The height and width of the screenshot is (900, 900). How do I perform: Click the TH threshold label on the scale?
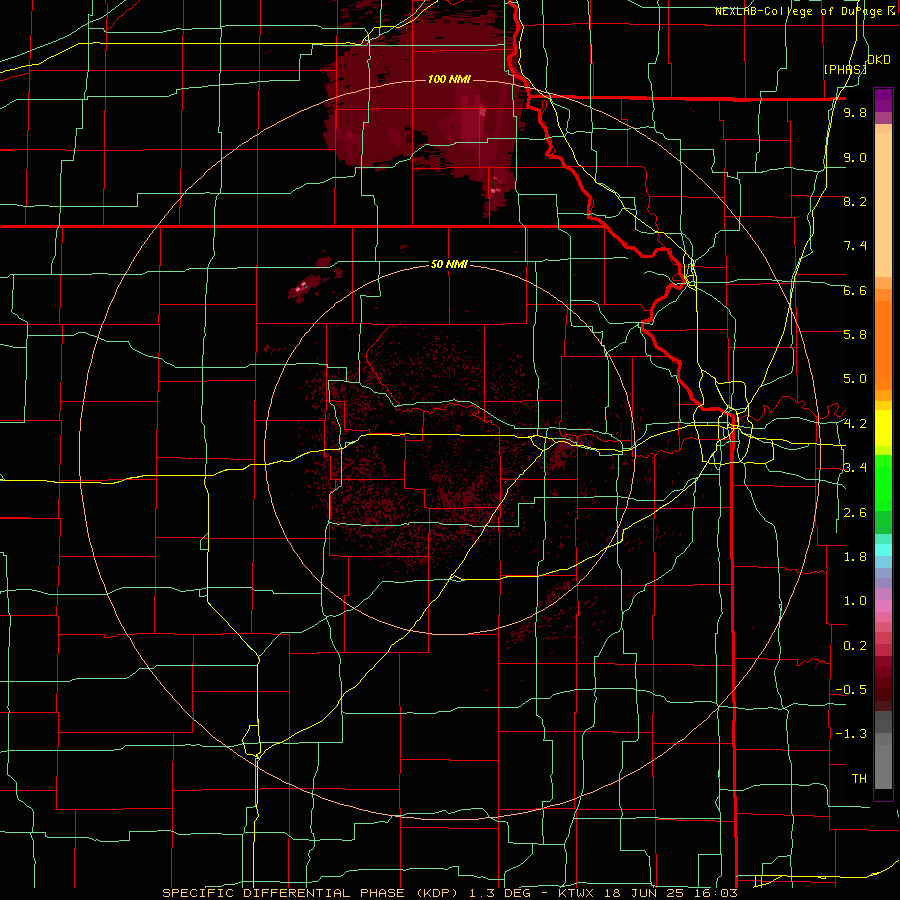coord(859,779)
